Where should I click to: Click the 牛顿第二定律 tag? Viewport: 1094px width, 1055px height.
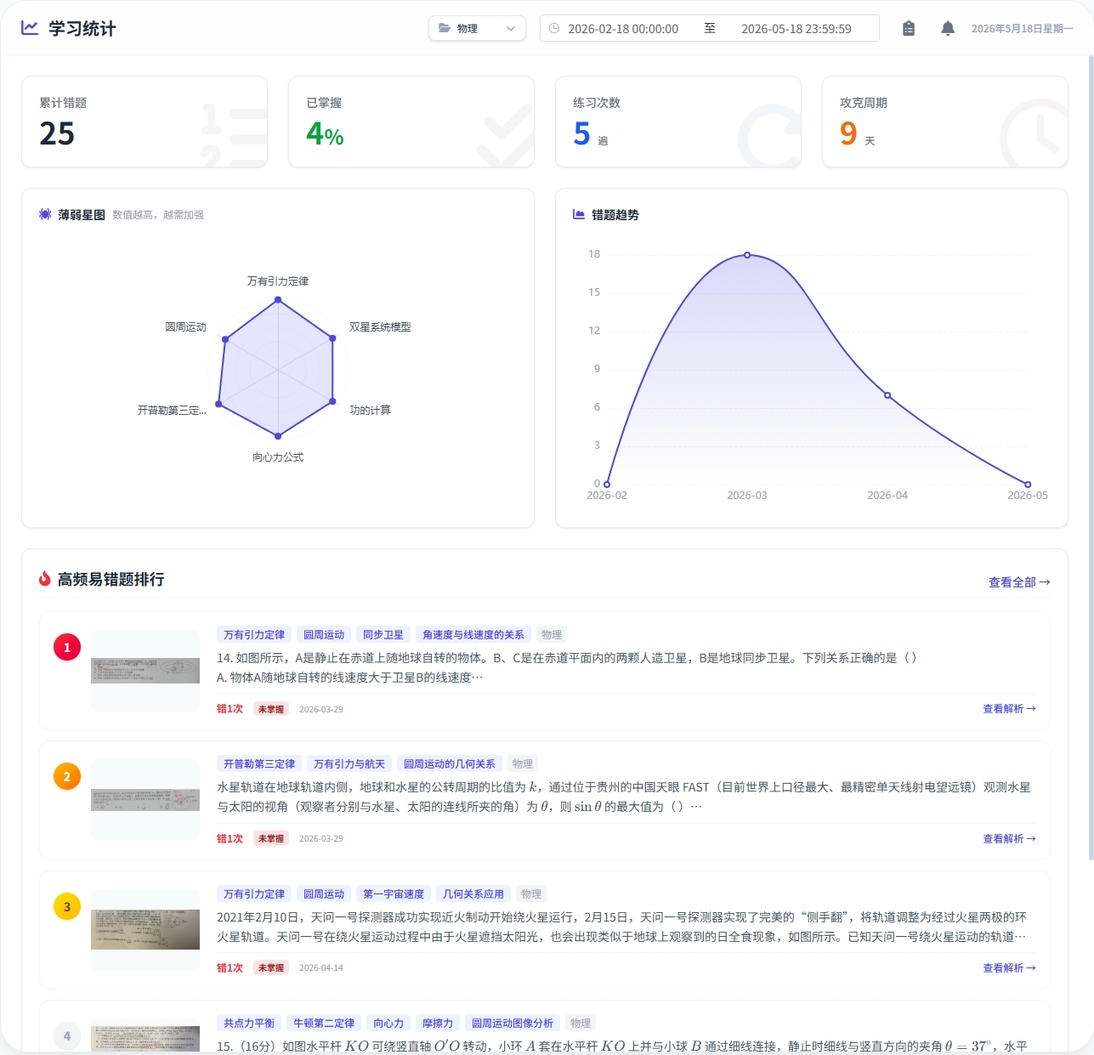point(324,1023)
